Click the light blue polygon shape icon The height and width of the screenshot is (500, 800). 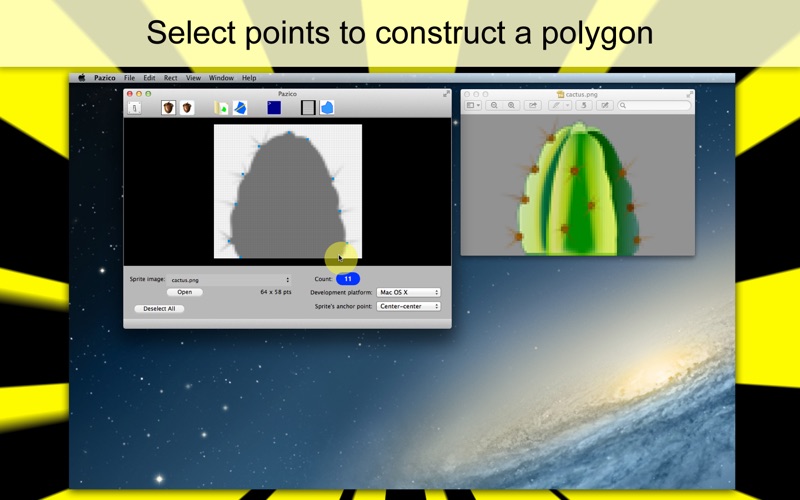(x=327, y=108)
